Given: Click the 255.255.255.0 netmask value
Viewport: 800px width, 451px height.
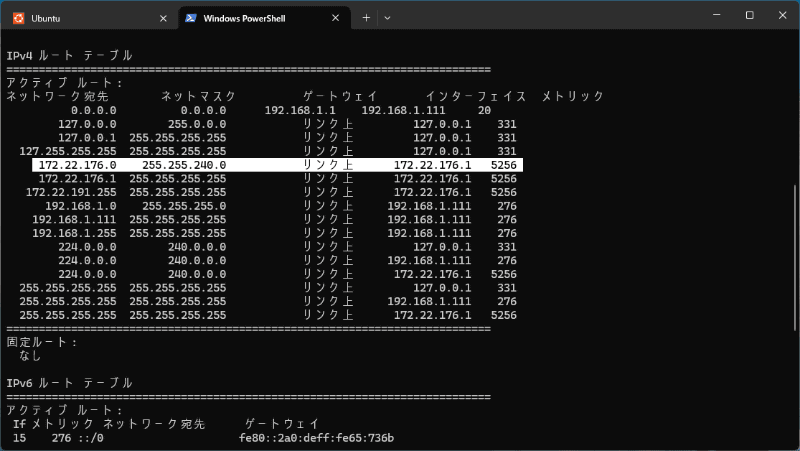Looking at the screenshot, I should pos(184,206).
